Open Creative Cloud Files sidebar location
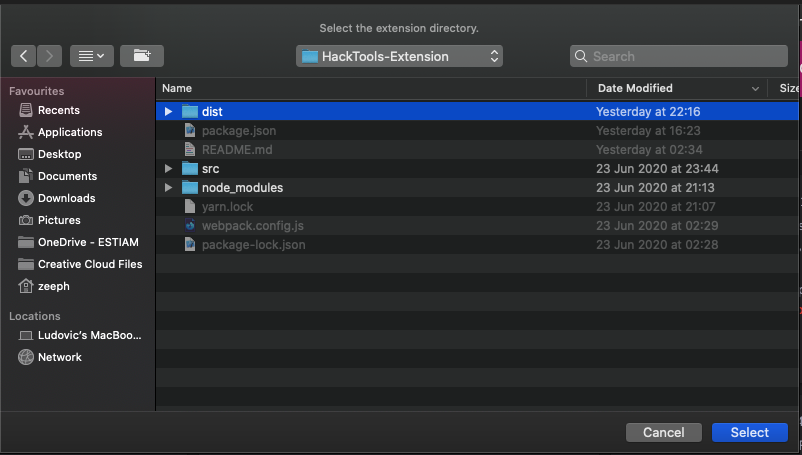Screen dimensions: 802x455 pos(90,264)
